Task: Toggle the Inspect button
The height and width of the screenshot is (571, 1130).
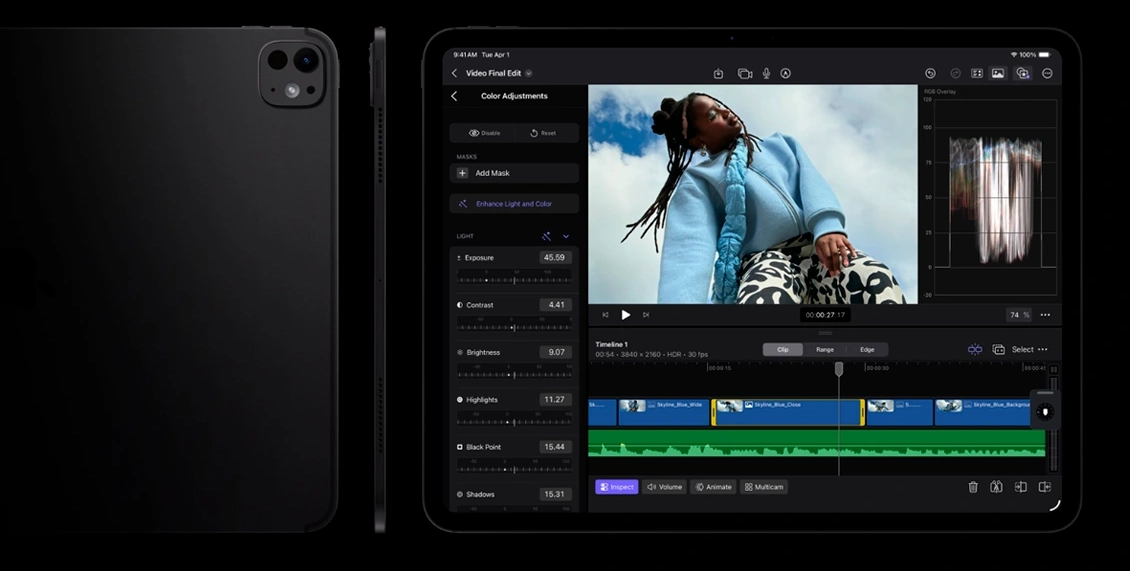Action: [x=616, y=487]
